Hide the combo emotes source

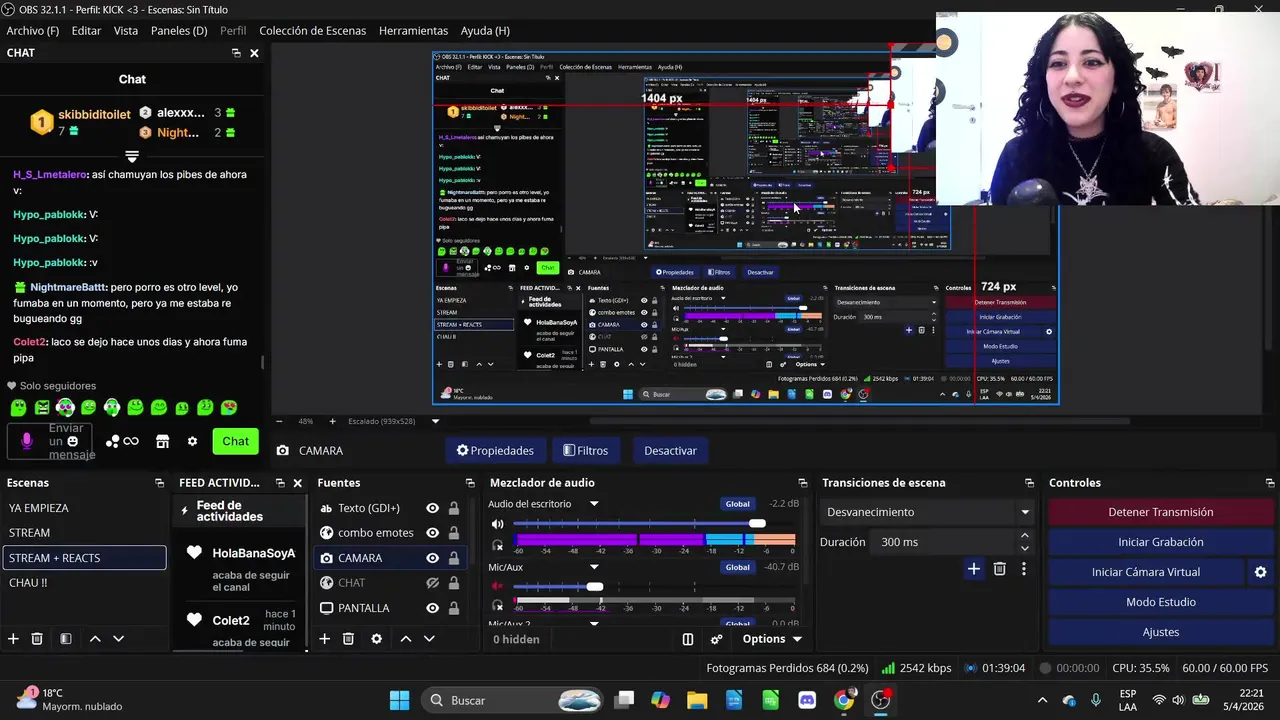(x=432, y=533)
